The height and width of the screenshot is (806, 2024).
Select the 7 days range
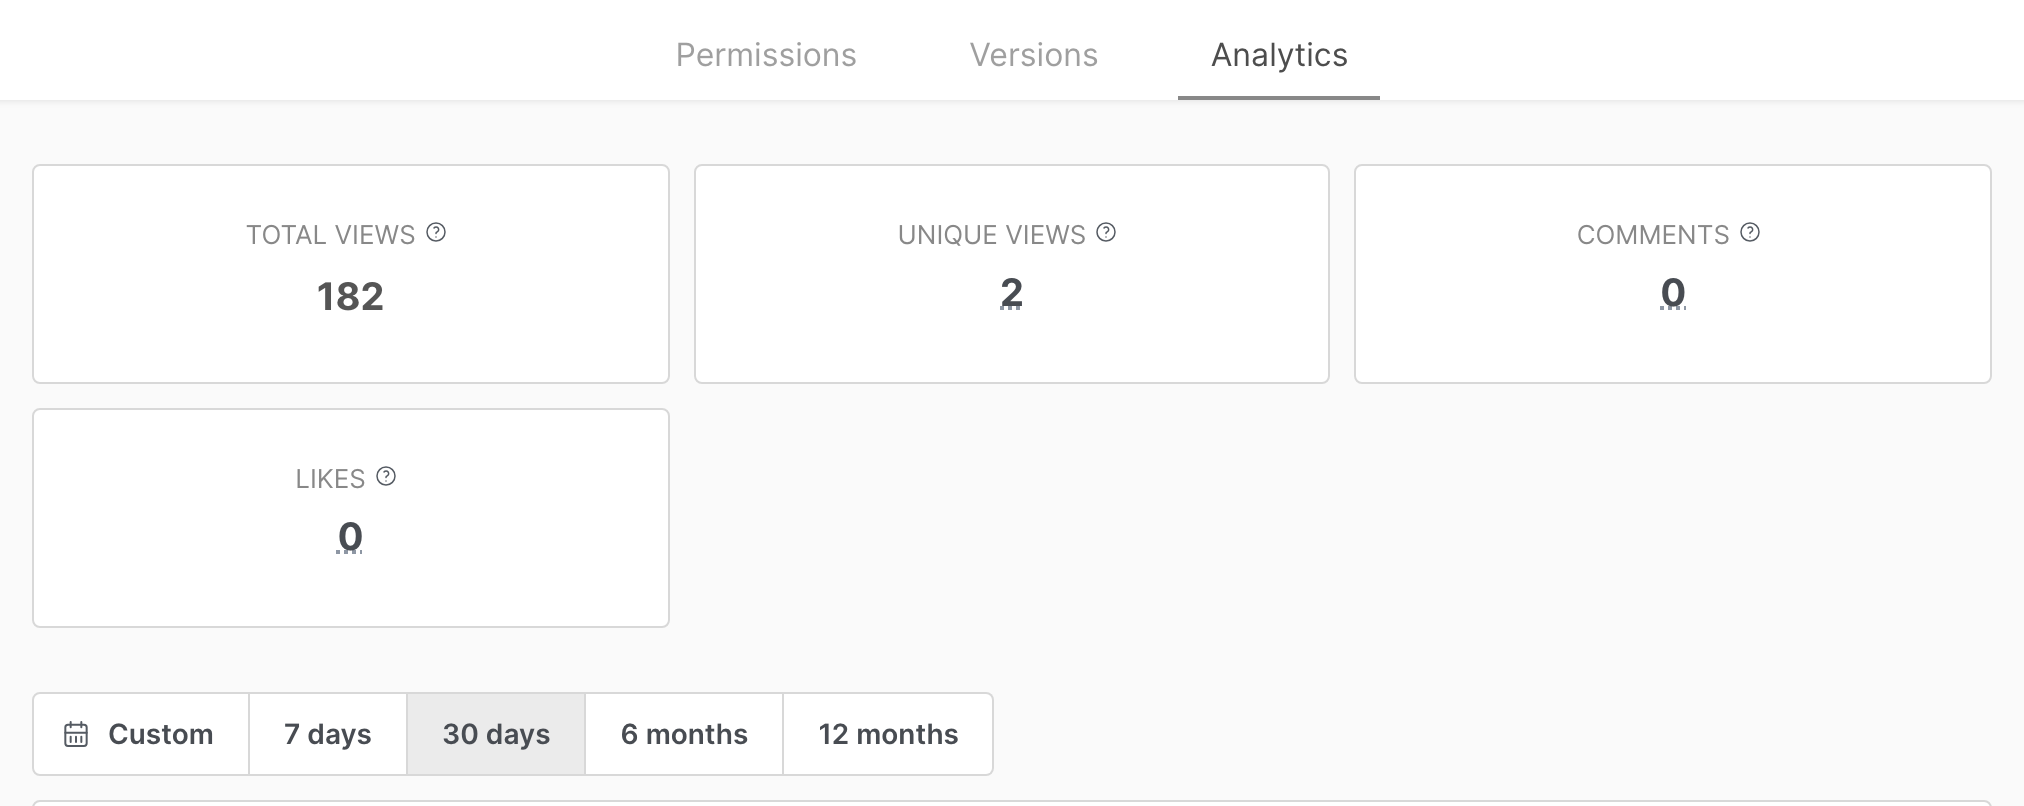tap(328, 734)
